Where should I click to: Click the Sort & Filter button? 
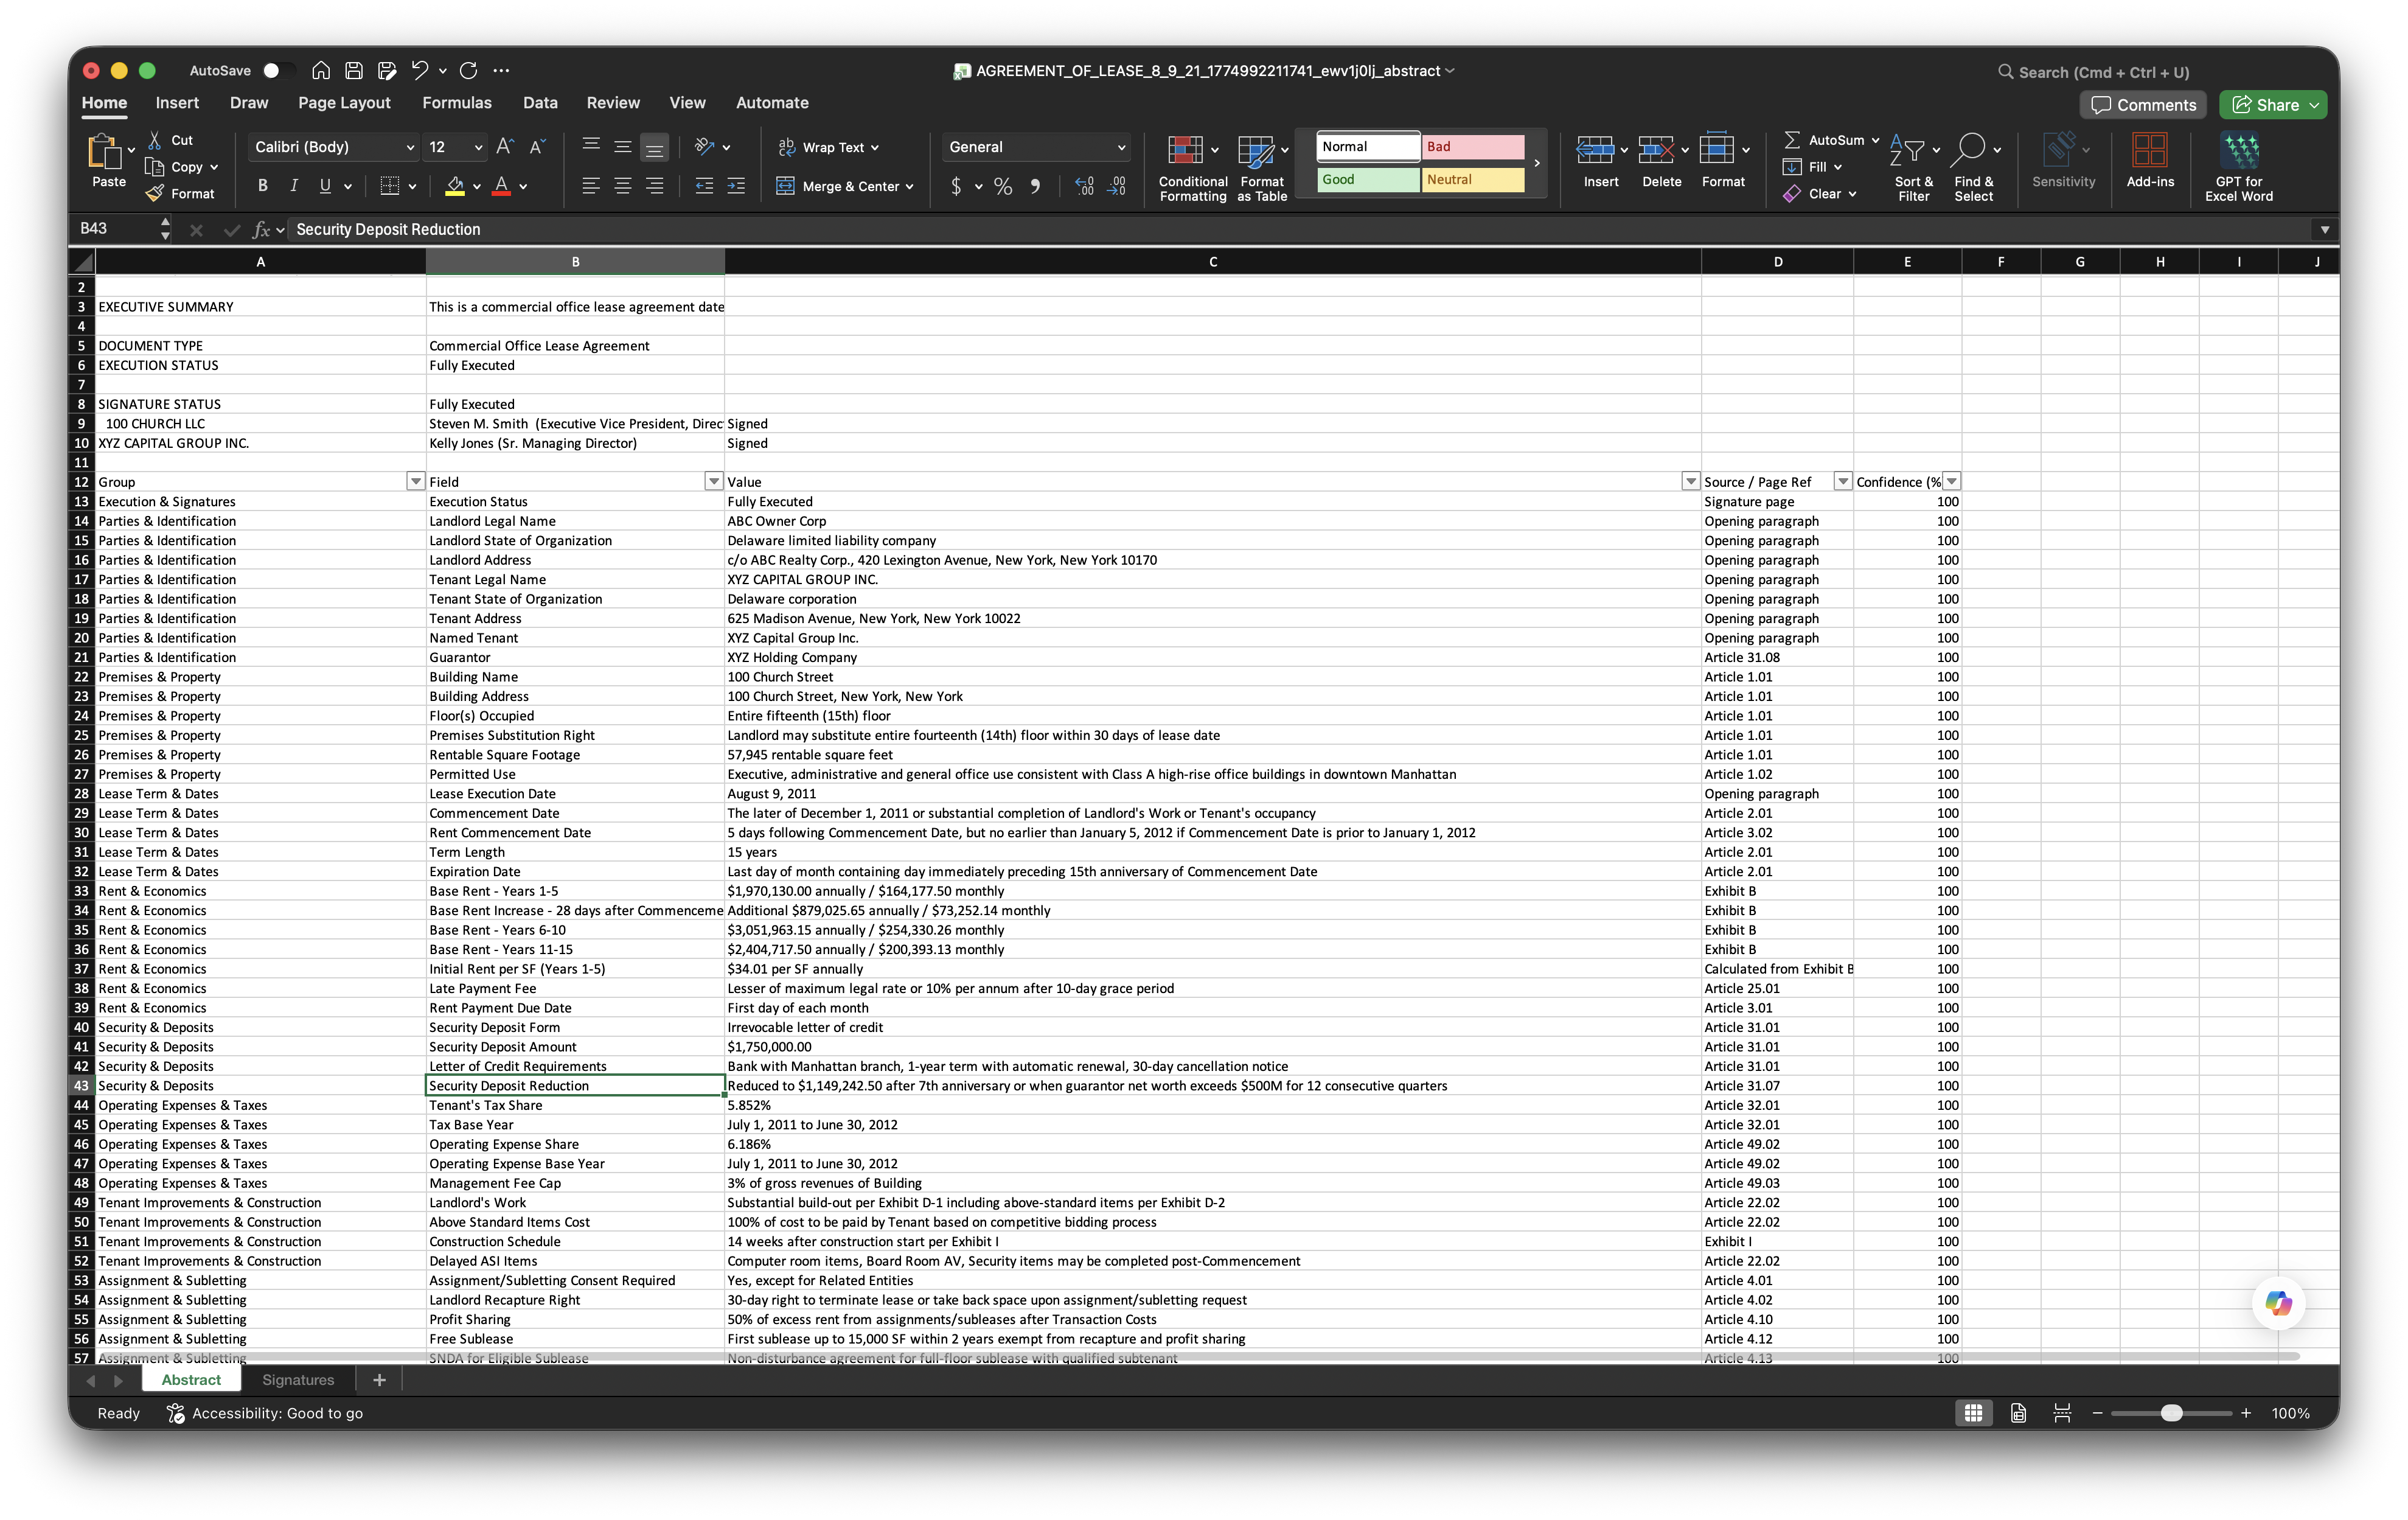point(1913,167)
